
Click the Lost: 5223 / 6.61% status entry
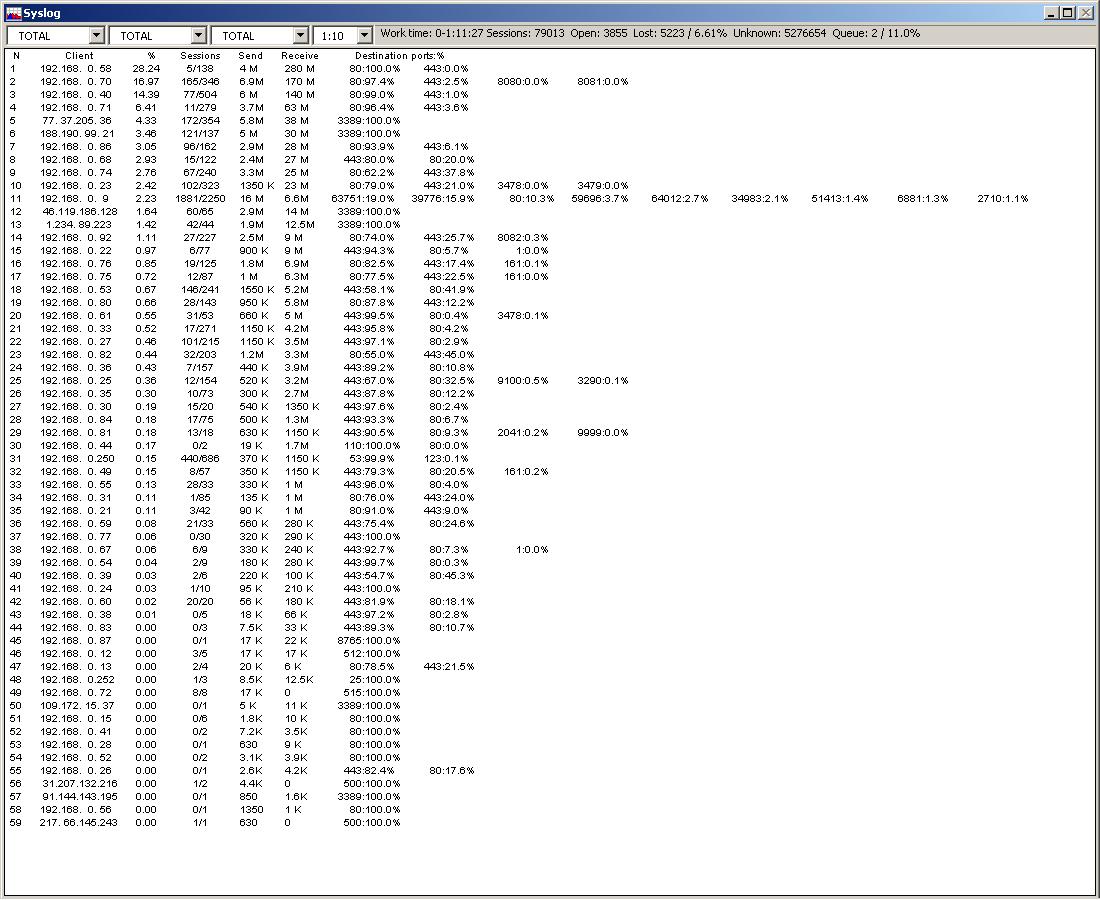coord(680,33)
